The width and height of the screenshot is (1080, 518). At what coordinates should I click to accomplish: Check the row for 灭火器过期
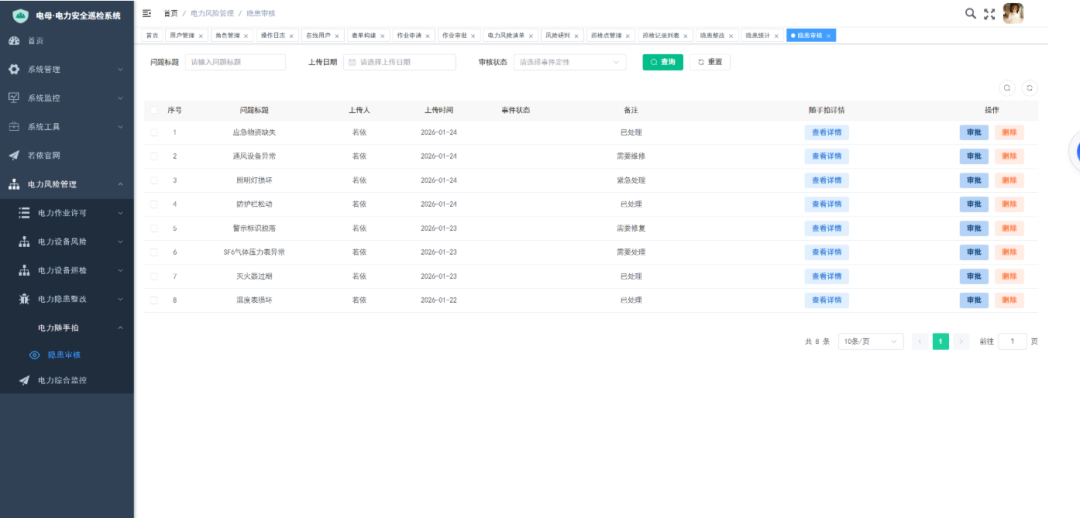[154, 276]
